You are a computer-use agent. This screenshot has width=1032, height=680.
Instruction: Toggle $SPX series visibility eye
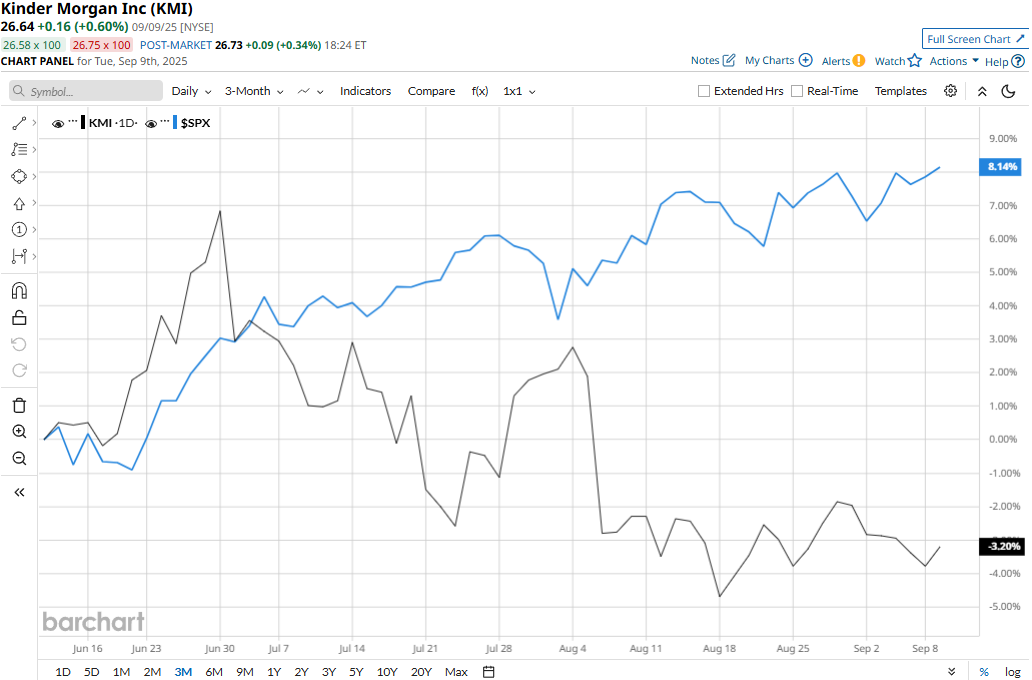coord(151,124)
